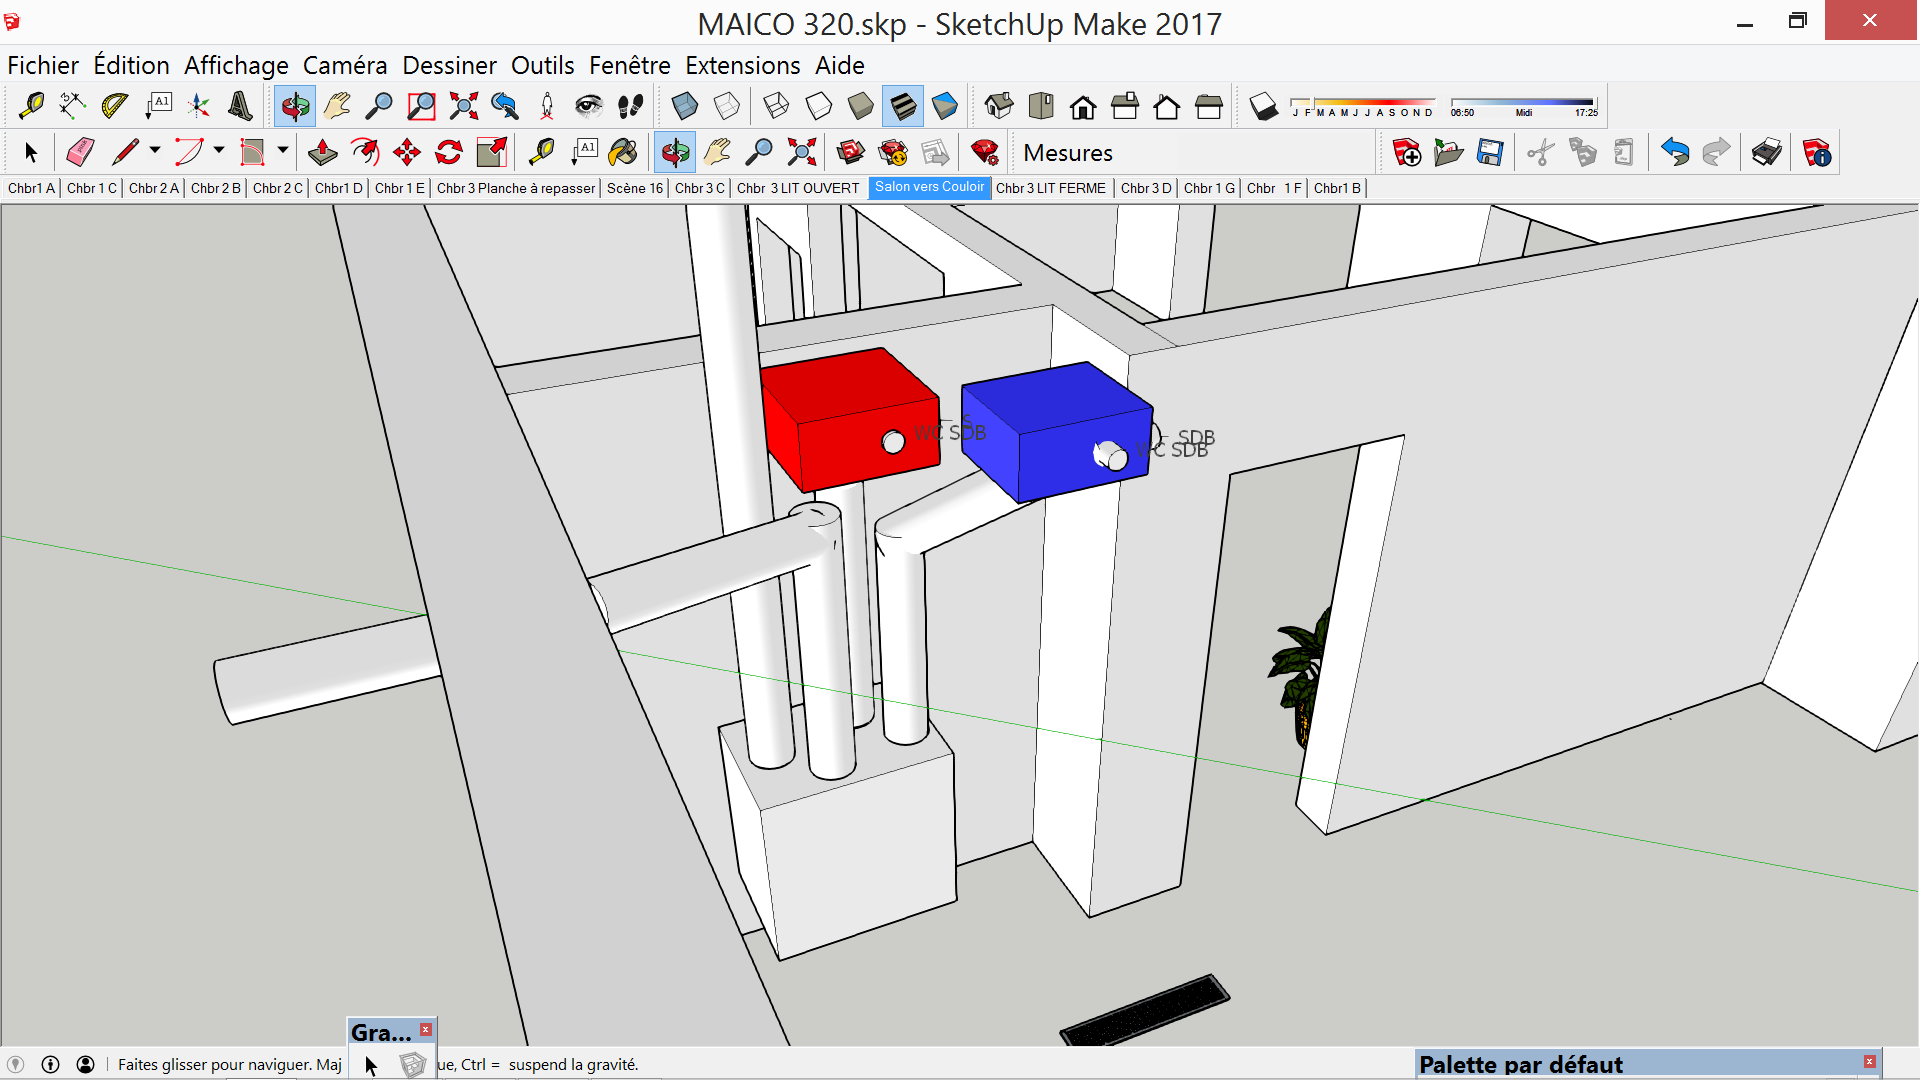This screenshot has width=1920, height=1080.
Task: Select the Eraser tool
Action: [x=80, y=152]
